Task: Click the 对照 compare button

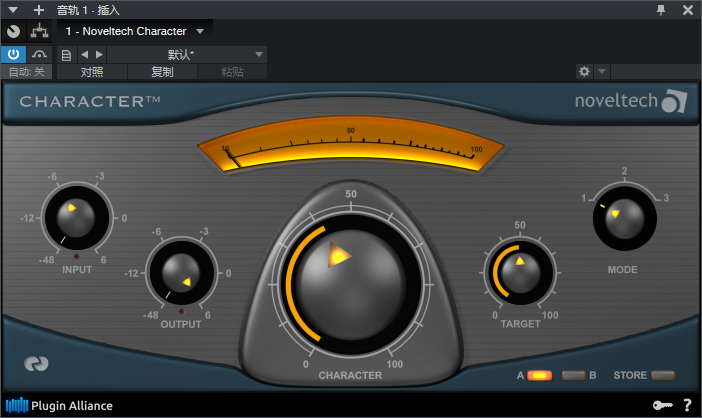Action: (x=92, y=72)
